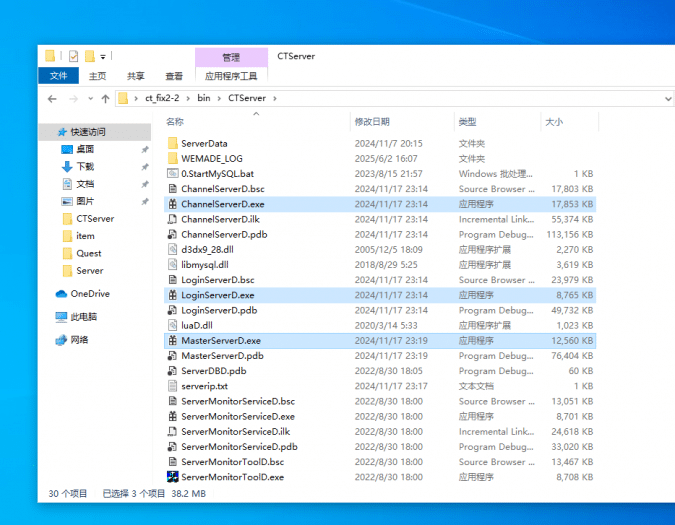This screenshot has height=525, width=675.
Task: Click the OneDrive cloud icon in sidebar
Action: 61,294
